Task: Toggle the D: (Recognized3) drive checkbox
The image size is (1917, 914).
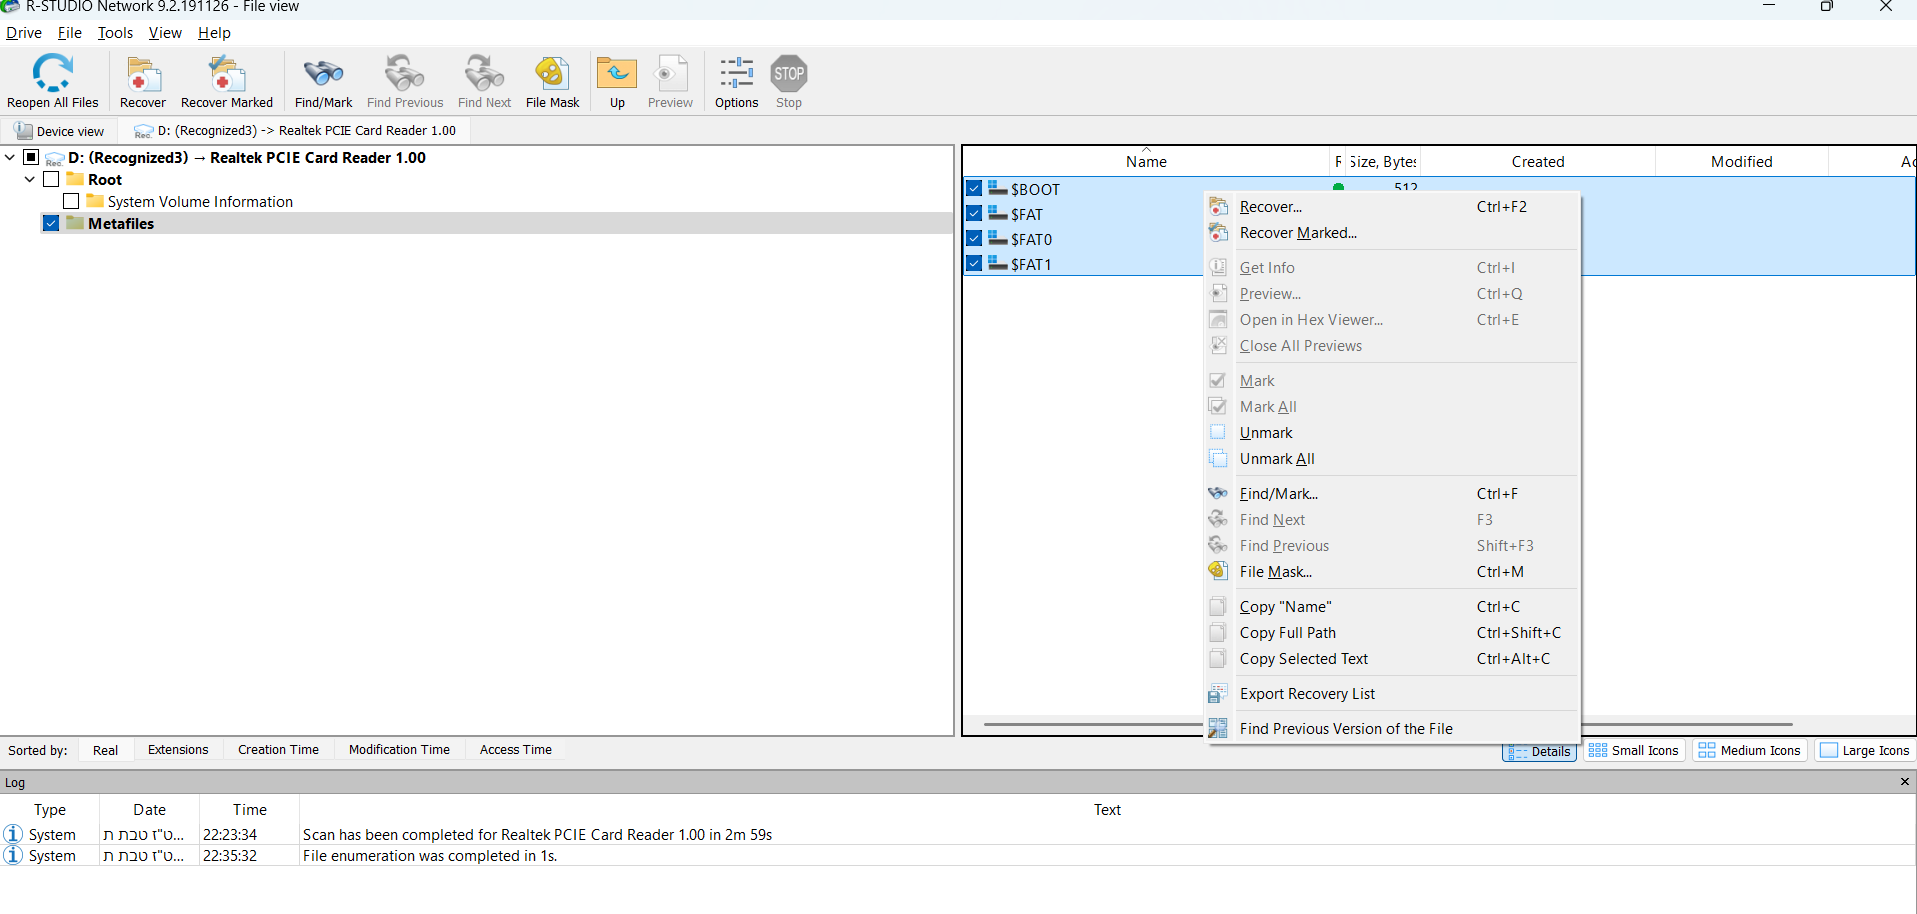Action: pyautogui.click(x=31, y=157)
